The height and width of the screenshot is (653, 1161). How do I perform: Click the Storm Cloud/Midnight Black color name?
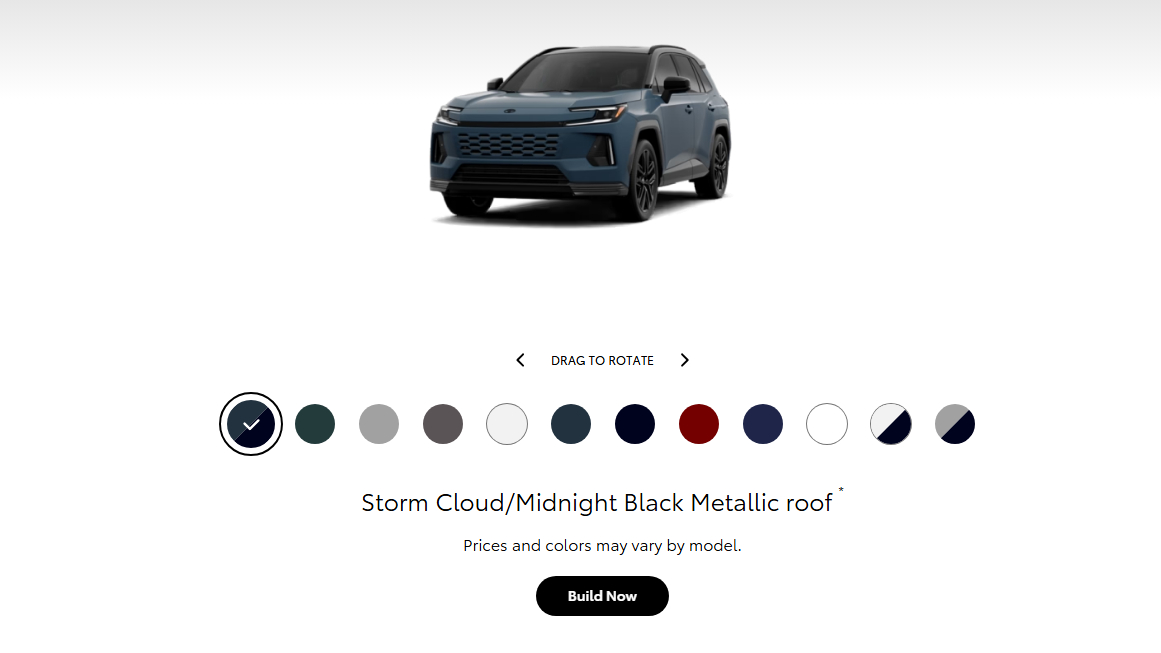tap(597, 503)
